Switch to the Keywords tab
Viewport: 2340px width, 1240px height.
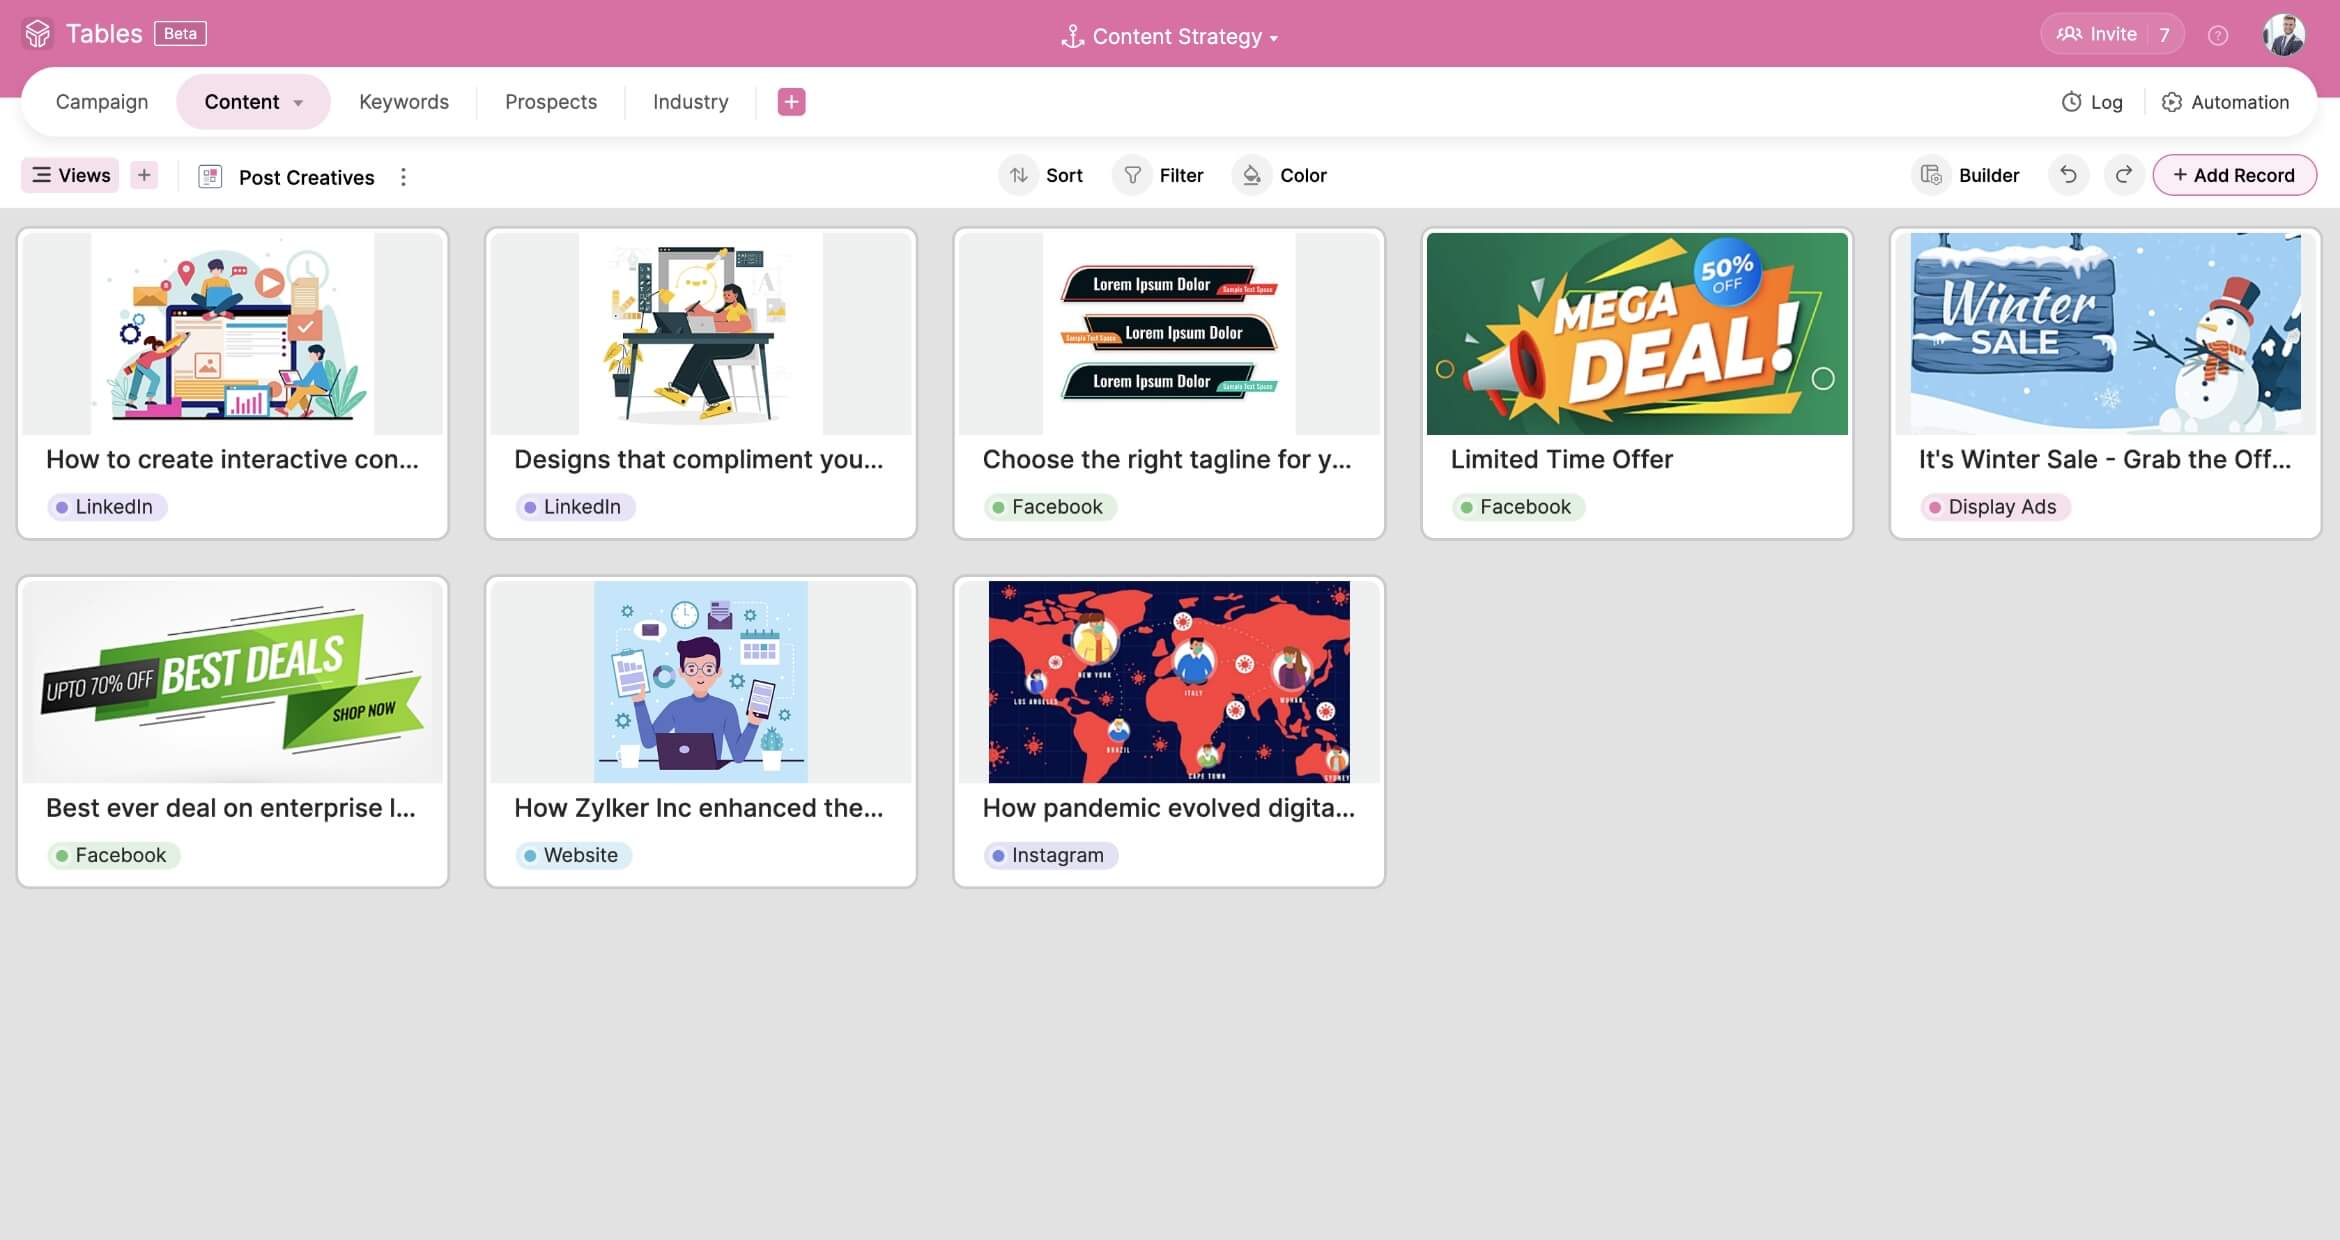click(x=403, y=102)
